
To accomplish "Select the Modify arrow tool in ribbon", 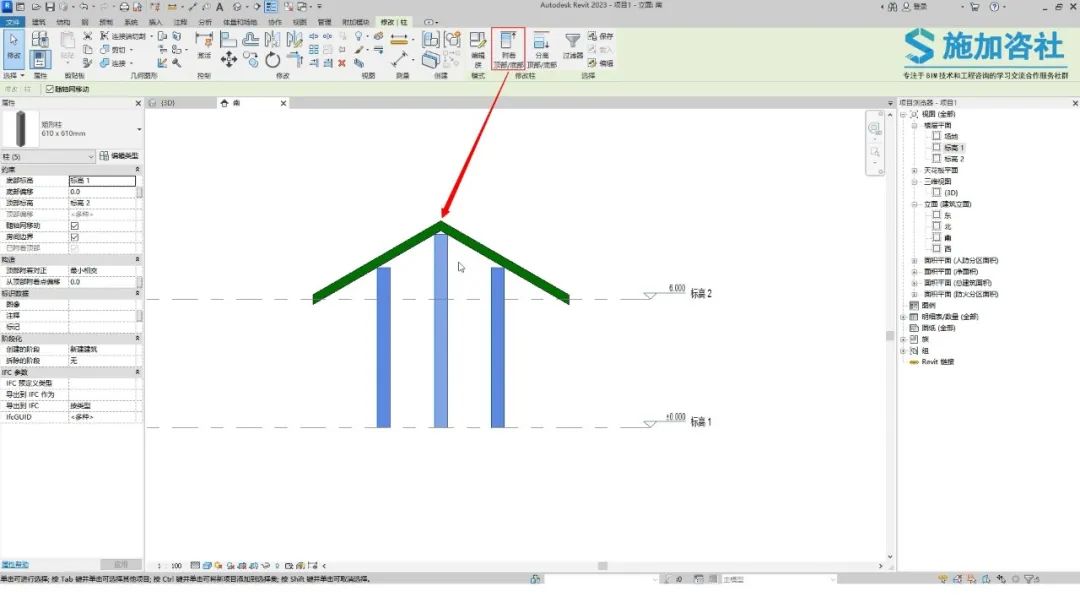I will click(14, 48).
